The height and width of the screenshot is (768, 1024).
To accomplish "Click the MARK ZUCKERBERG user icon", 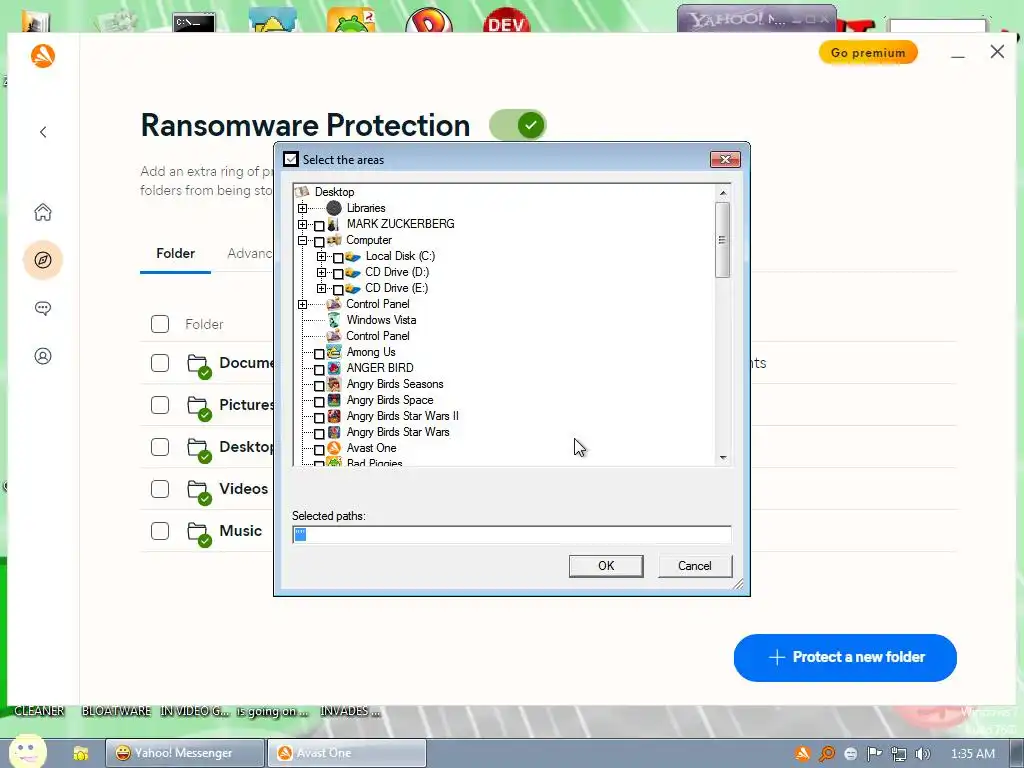I will coord(334,224).
